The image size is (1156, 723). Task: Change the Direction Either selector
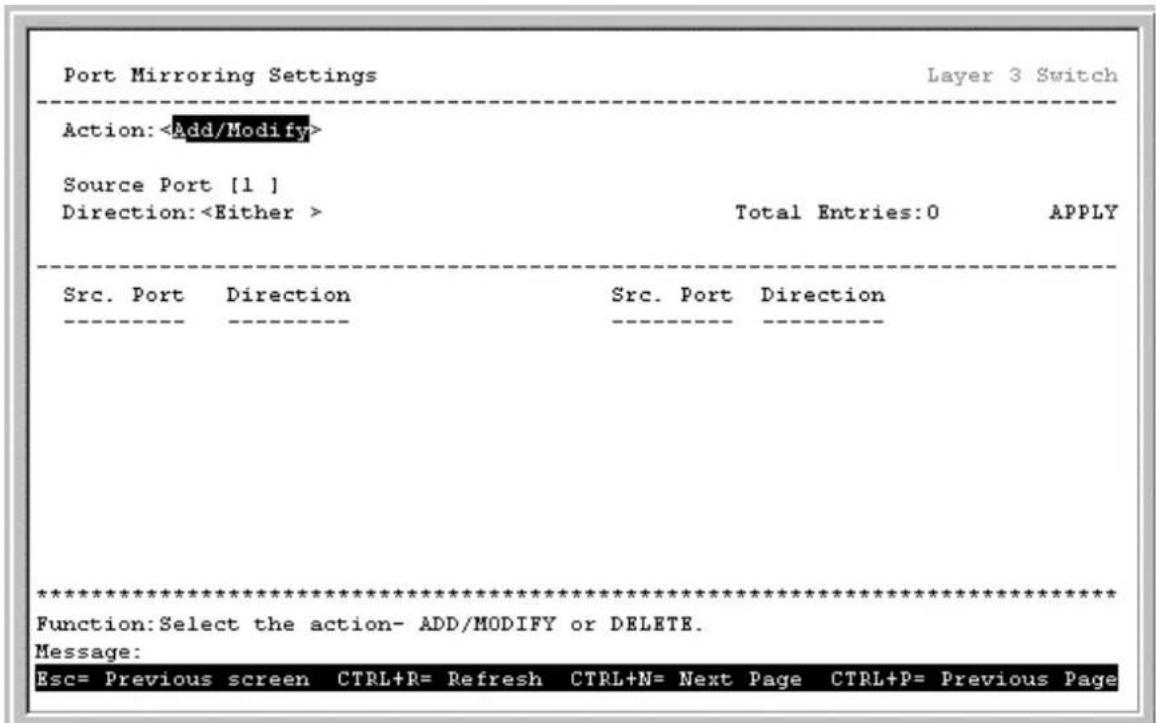tap(261, 213)
